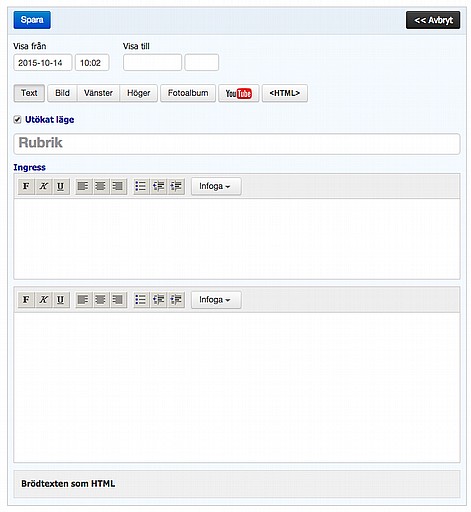The height and width of the screenshot is (512, 471).
Task: Apply bold in the Ingress toolbar
Action: (26, 186)
